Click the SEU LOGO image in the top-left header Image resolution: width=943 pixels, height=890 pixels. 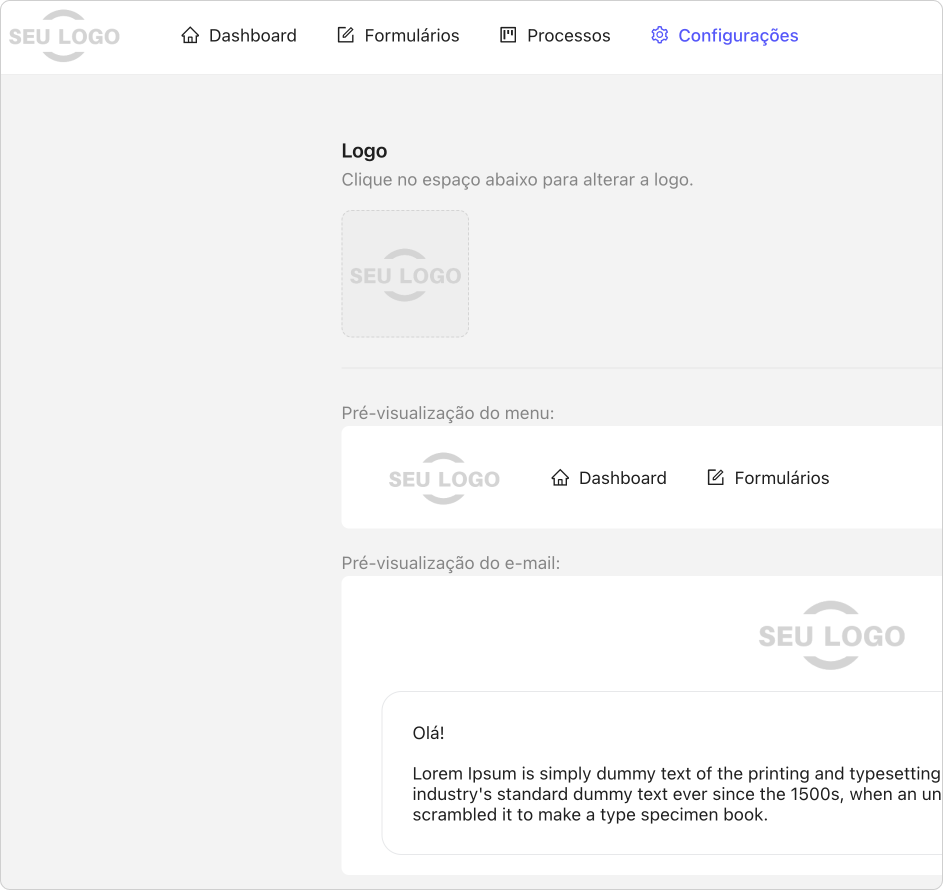click(x=64, y=37)
